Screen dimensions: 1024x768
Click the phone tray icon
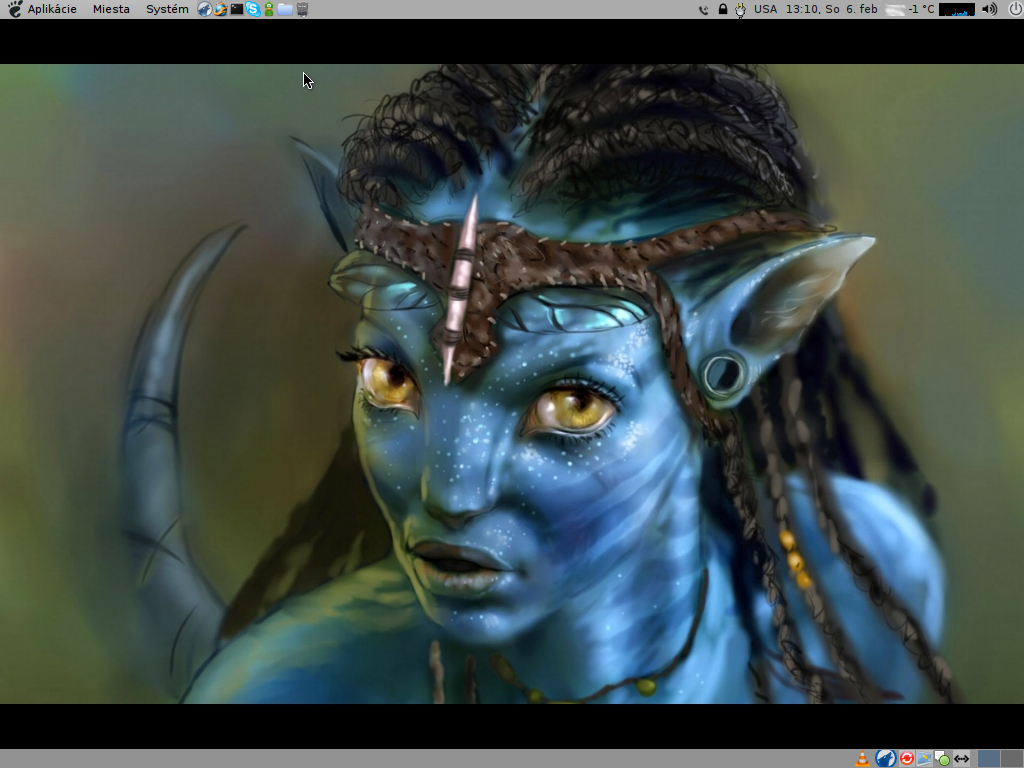[703, 10]
